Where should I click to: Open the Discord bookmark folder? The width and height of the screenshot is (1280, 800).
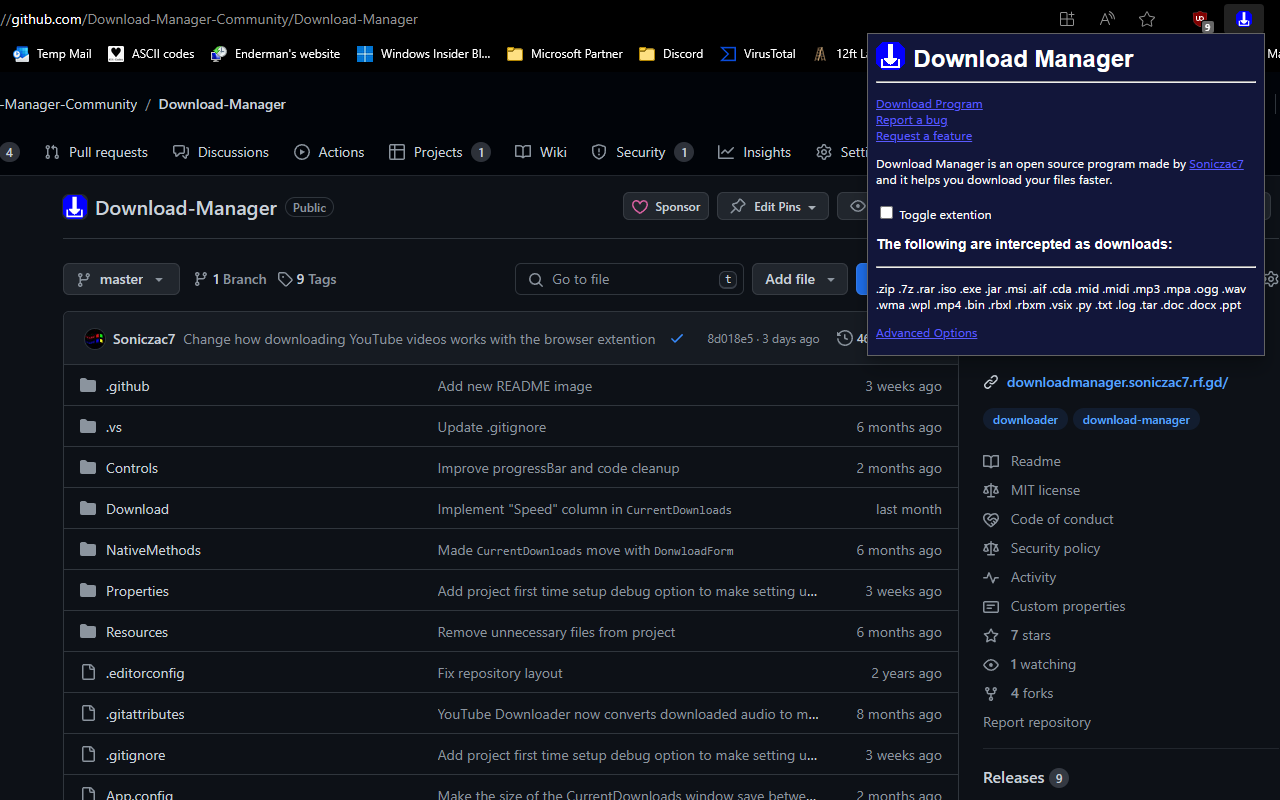[671, 54]
